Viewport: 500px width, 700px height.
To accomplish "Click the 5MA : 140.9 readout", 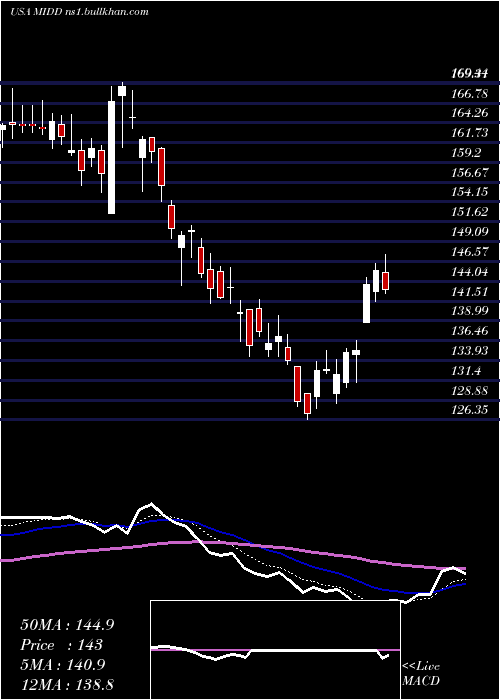I will [x=62, y=665].
